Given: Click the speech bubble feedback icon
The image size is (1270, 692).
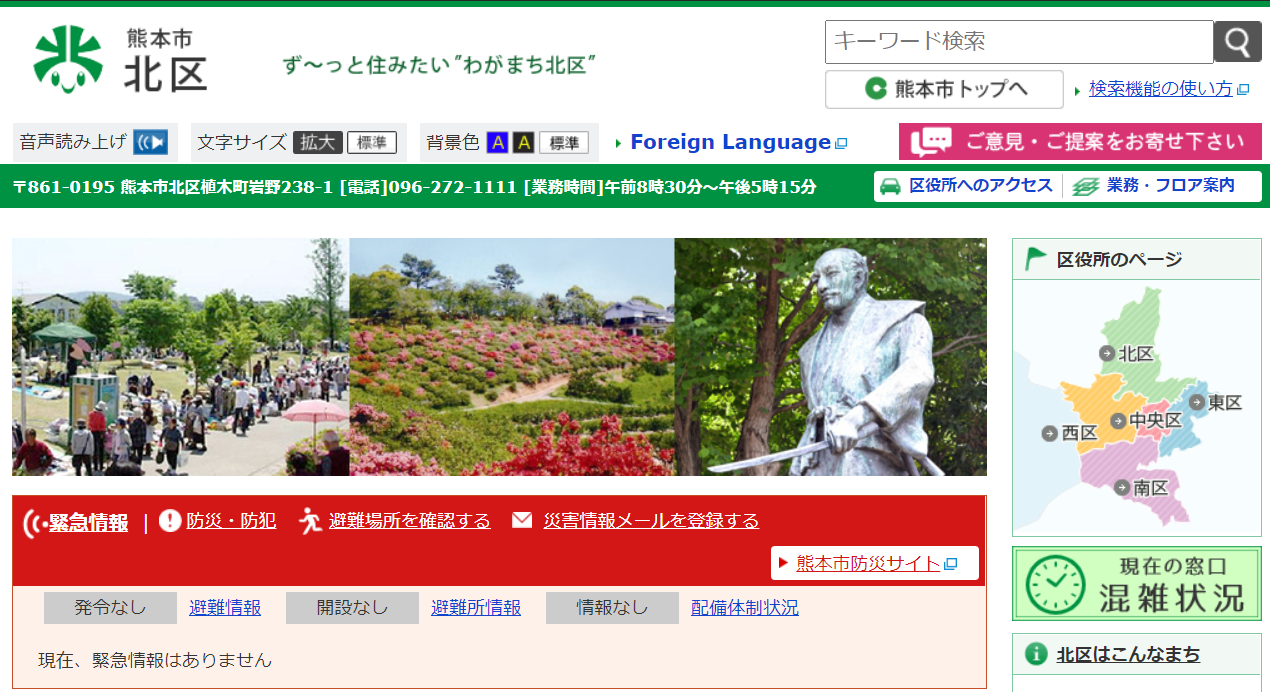Looking at the screenshot, I should click(931, 142).
